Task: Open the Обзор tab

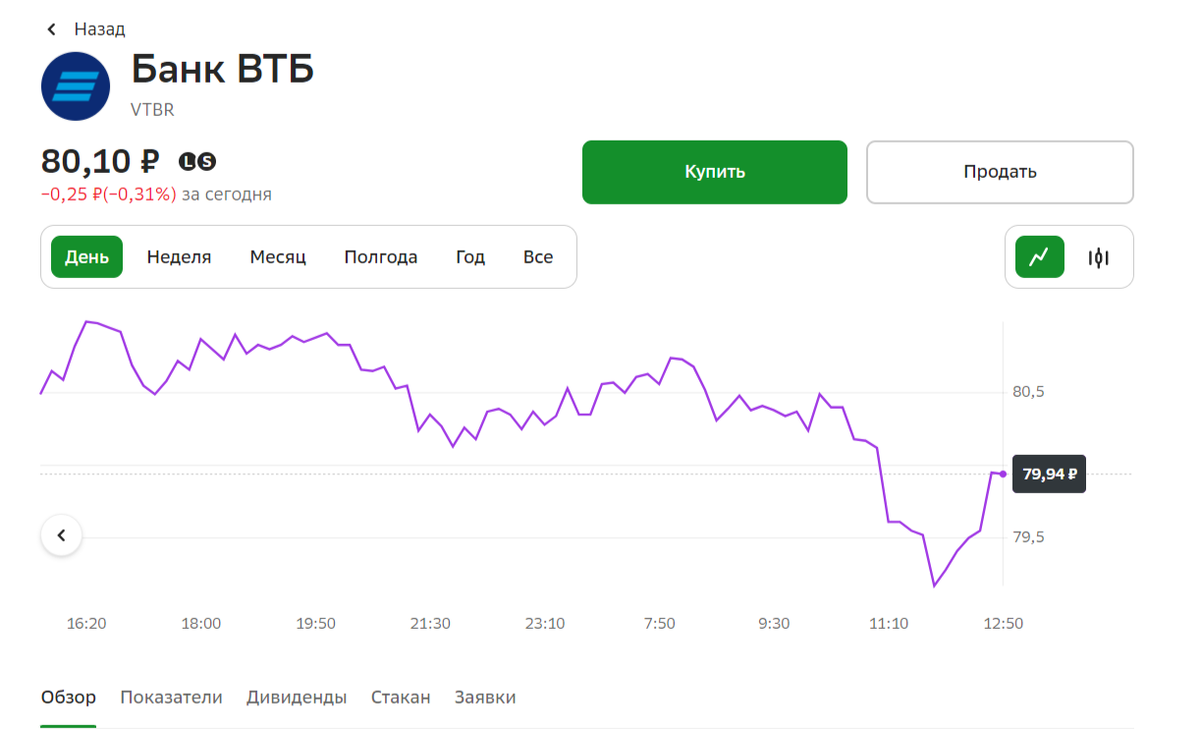Action: pyautogui.click(x=68, y=697)
